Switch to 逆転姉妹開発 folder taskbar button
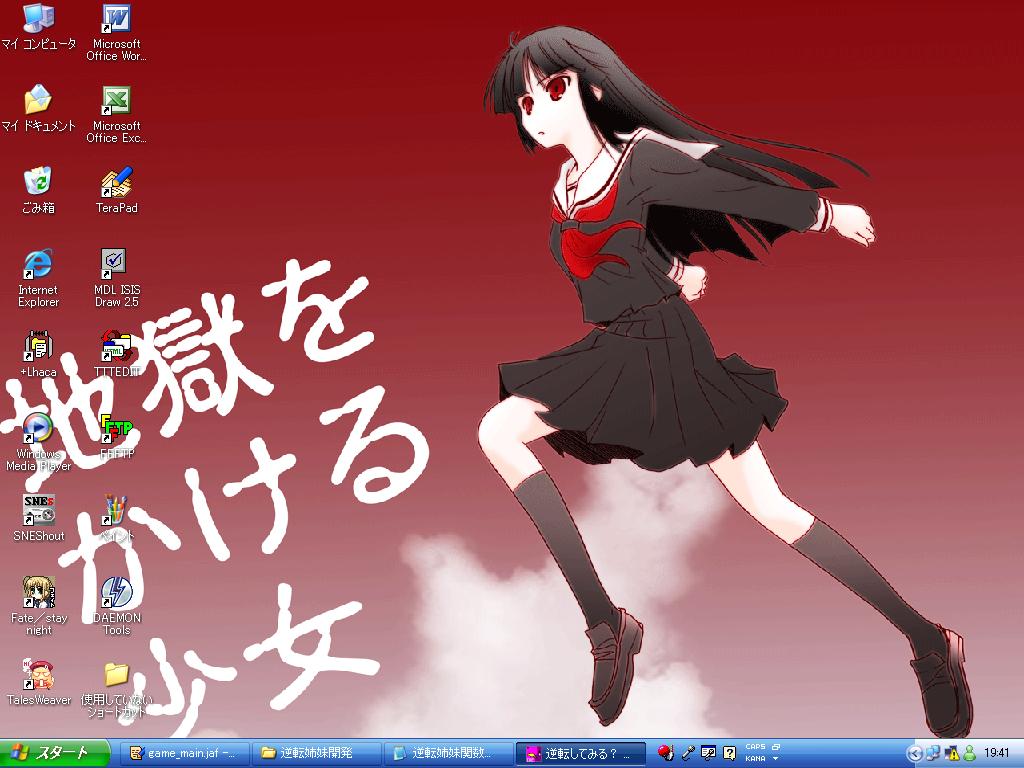This screenshot has height=768, width=1024. pos(316,754)
